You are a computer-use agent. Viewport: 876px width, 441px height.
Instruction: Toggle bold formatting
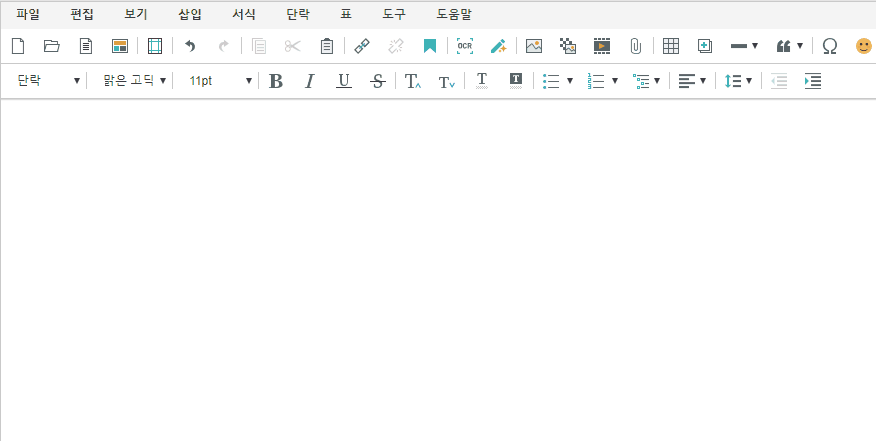click(x=276, y=81)
